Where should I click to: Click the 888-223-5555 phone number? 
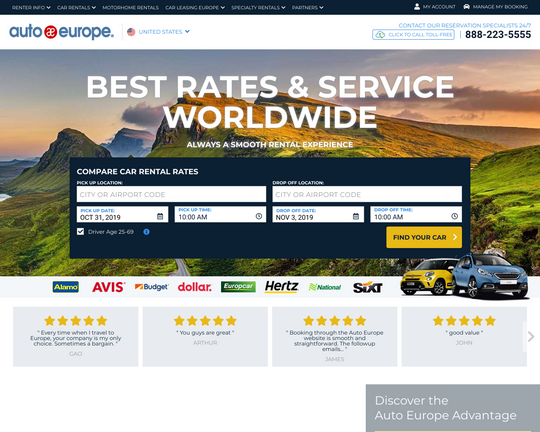pyautogui.click(x=498, y=34)
